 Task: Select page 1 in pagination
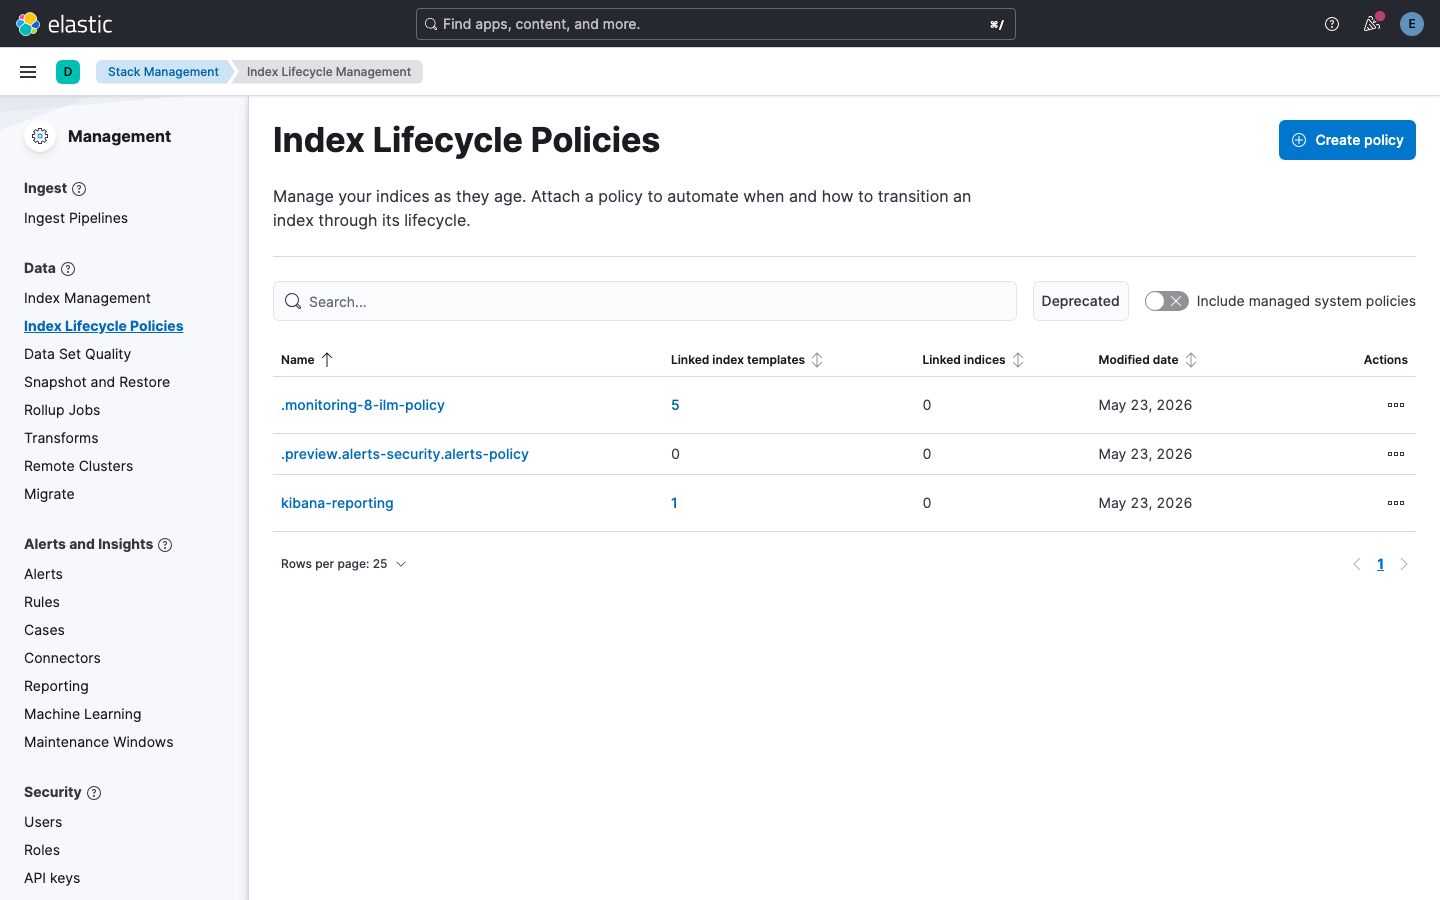pyautogui.click(x=1380, y=564)
